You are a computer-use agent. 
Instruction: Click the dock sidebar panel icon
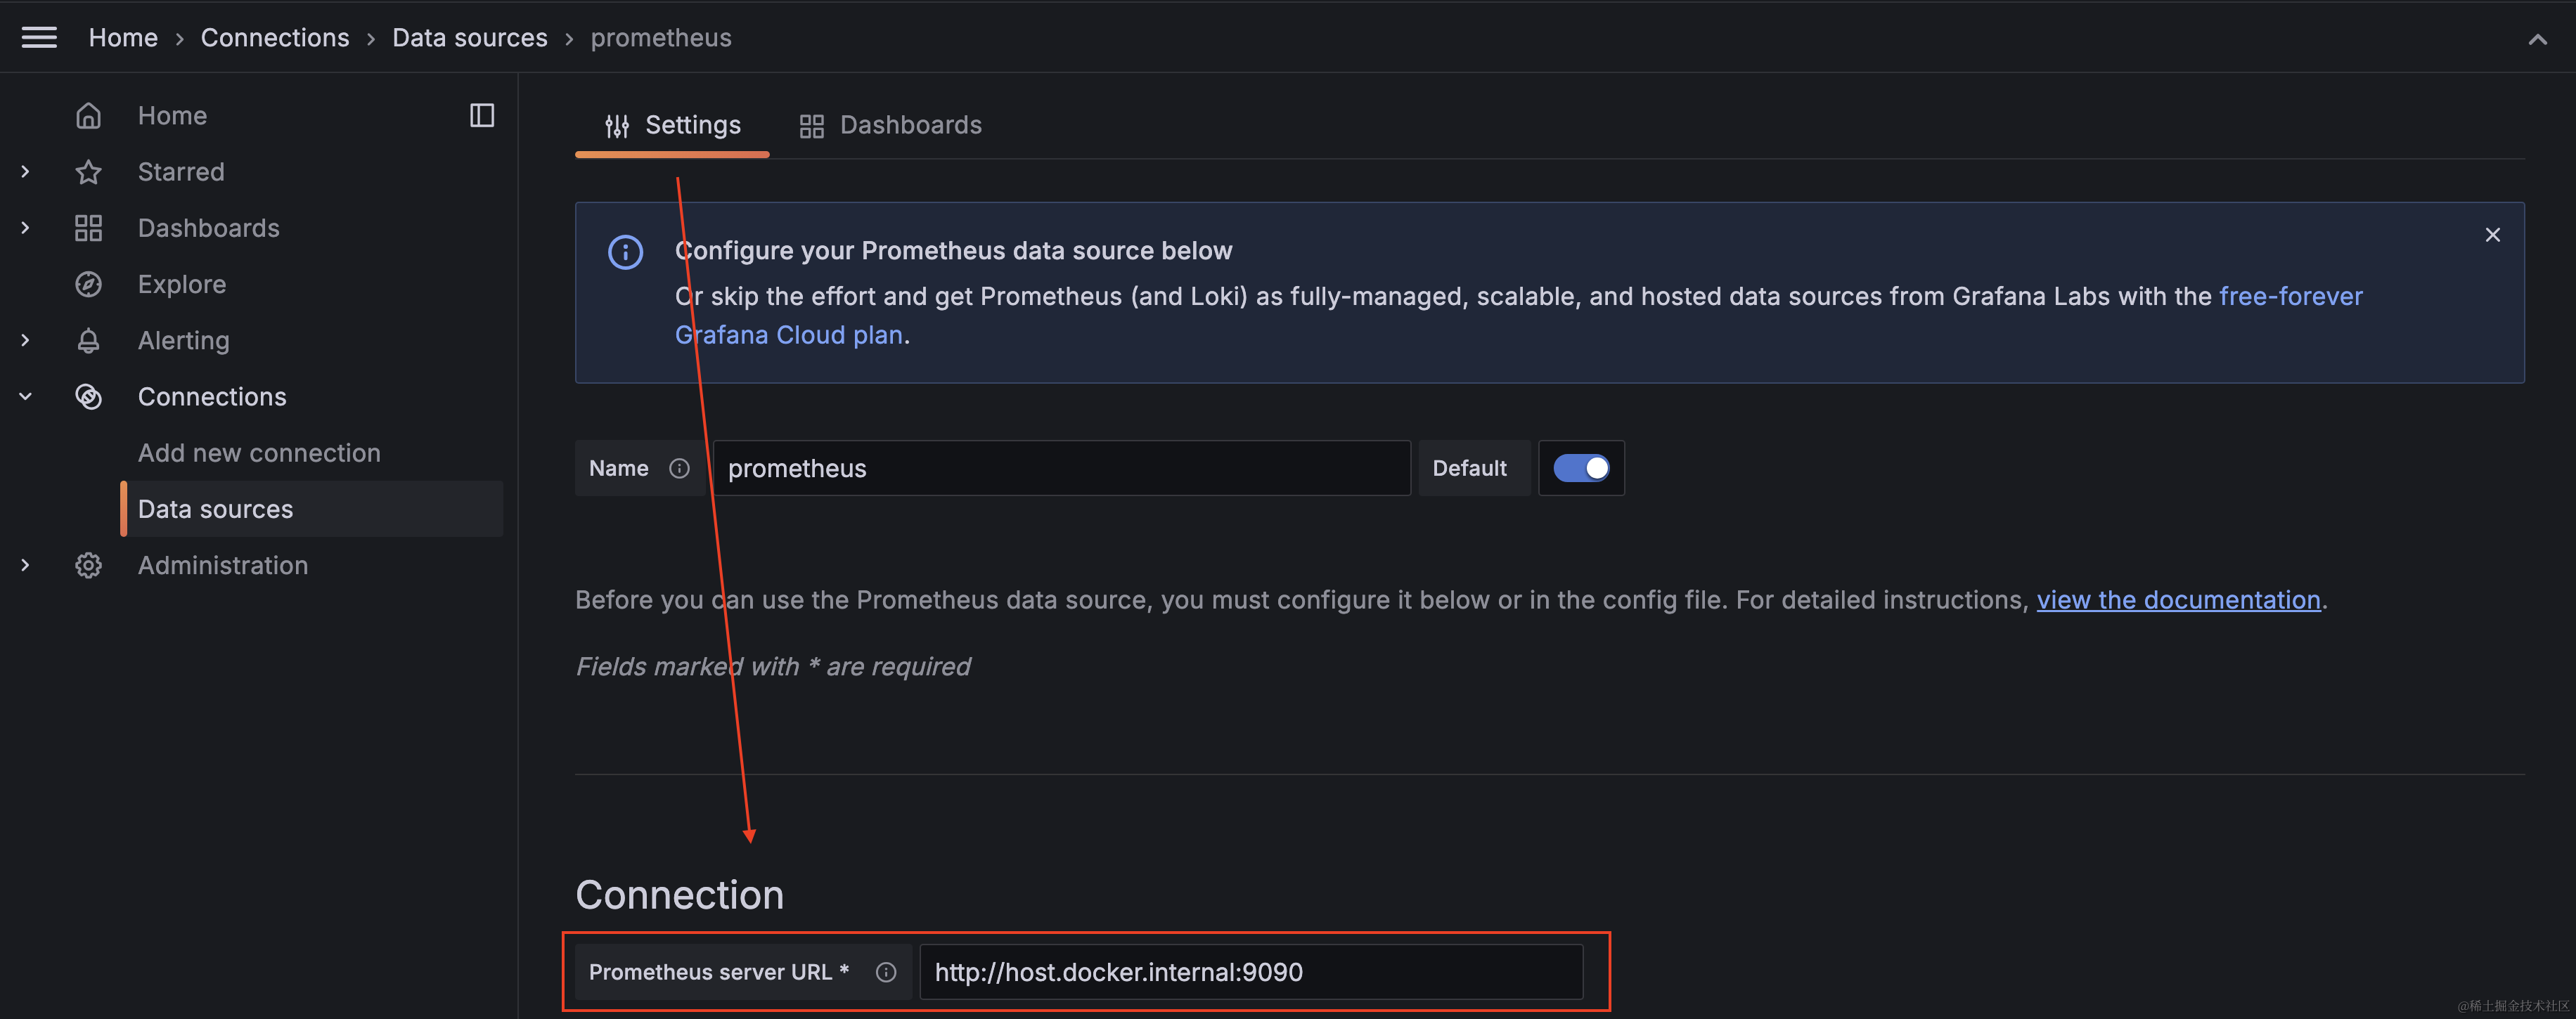click(x=482, y=116)
